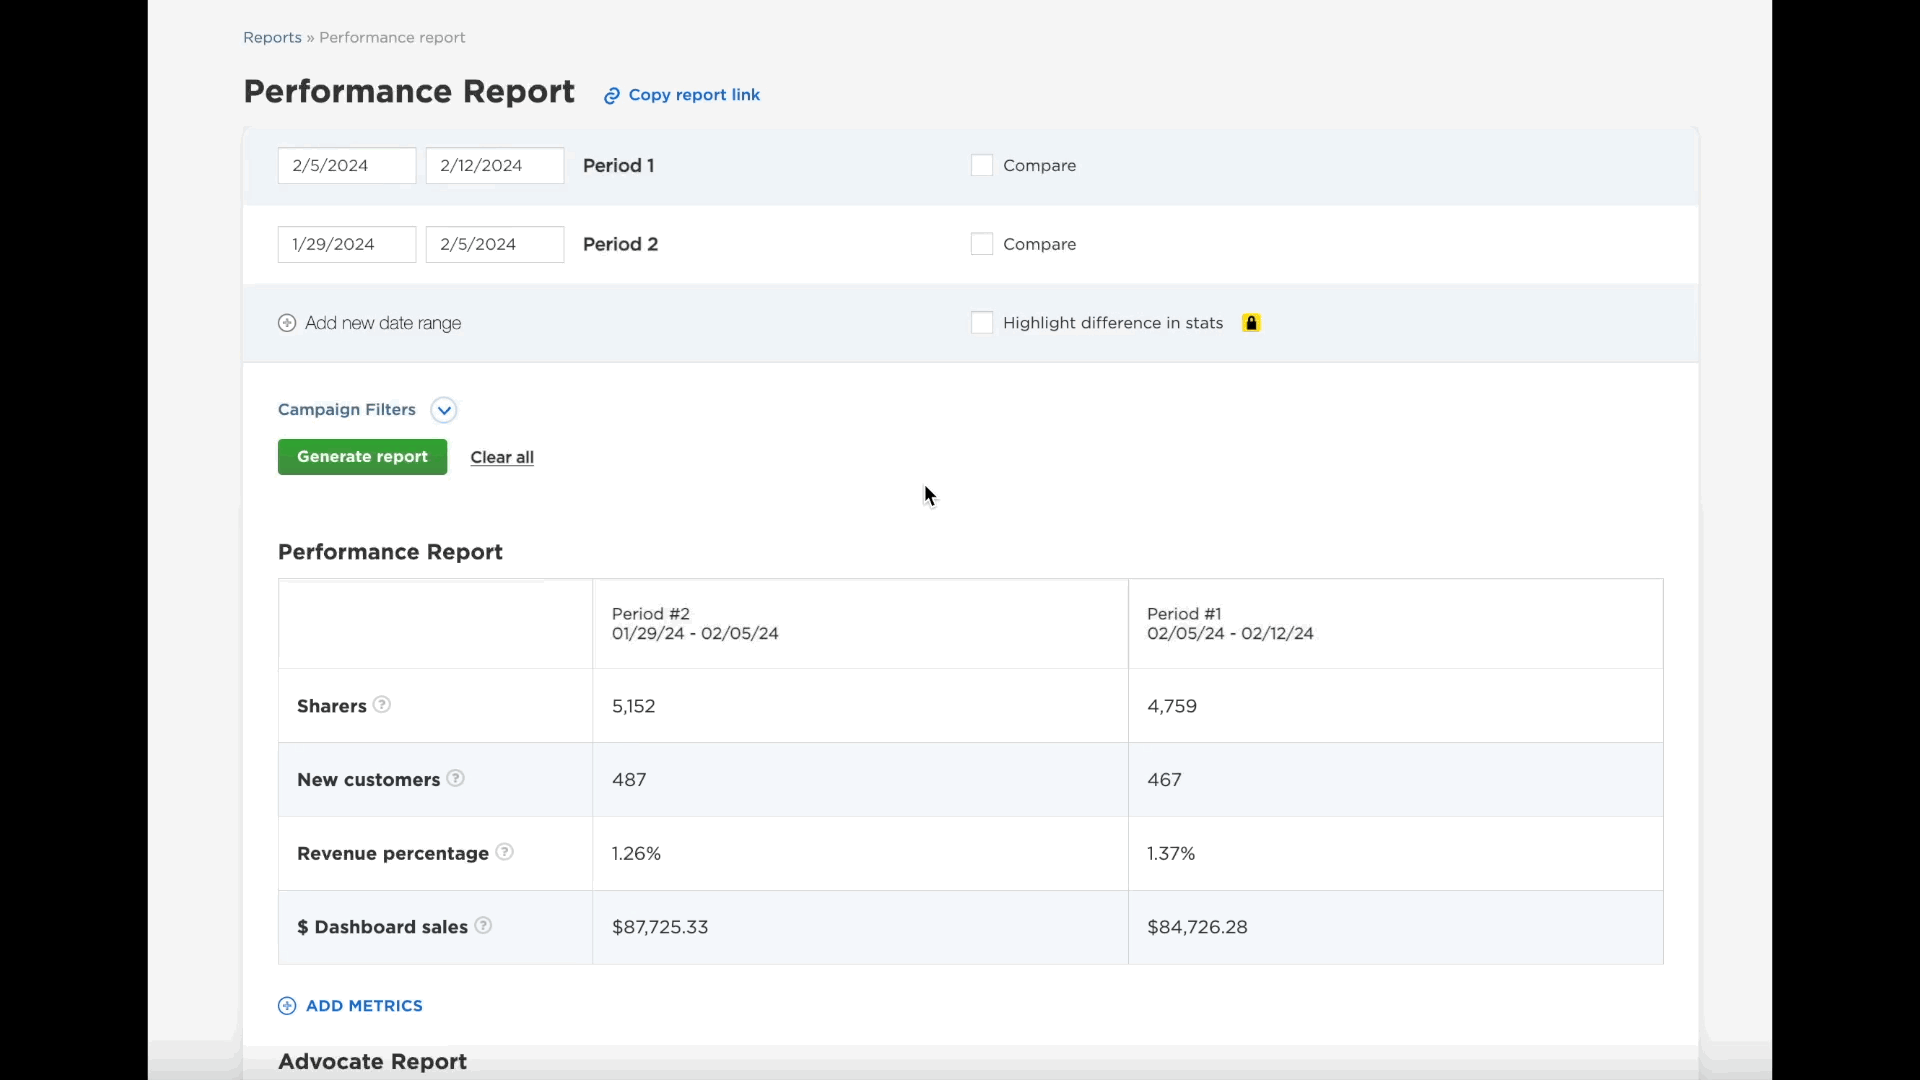Edit the Period 2 end date field
This screenshot has width=1920, height=1080.
point(495,244)
